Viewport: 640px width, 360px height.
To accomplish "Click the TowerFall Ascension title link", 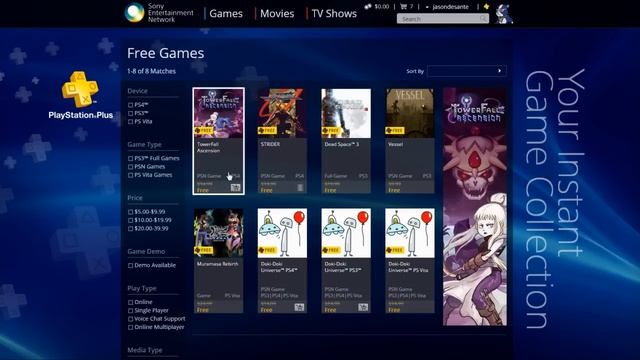I will coord(208,147).
